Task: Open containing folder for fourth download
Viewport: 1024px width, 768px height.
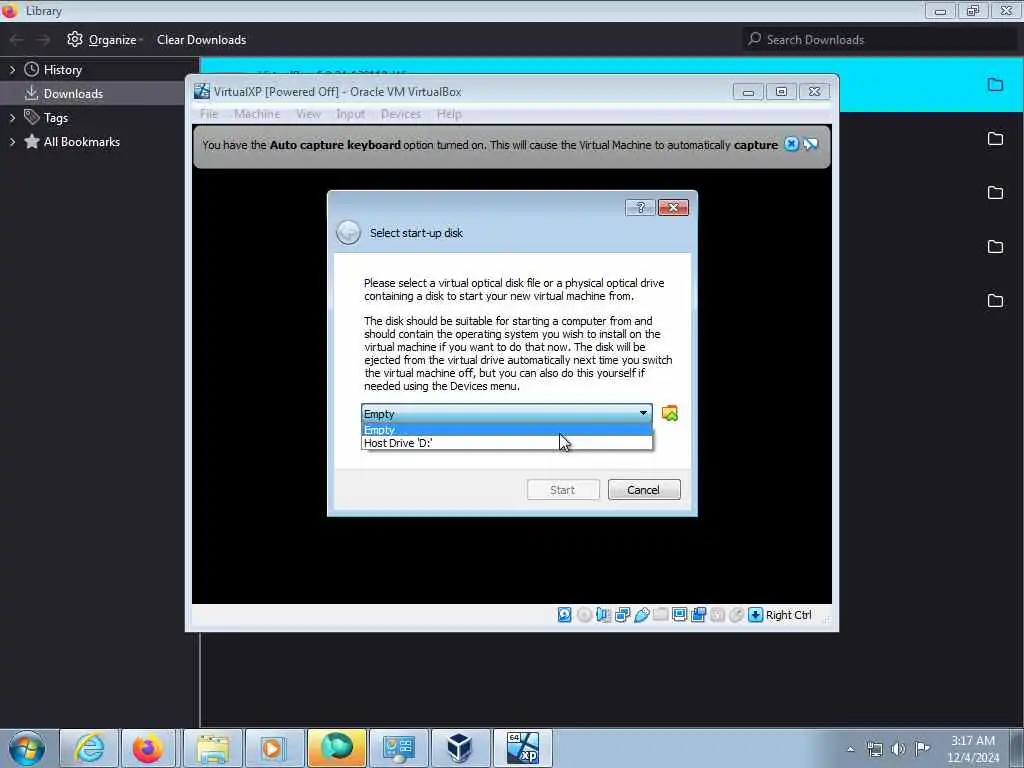Action: click(995, 247)
